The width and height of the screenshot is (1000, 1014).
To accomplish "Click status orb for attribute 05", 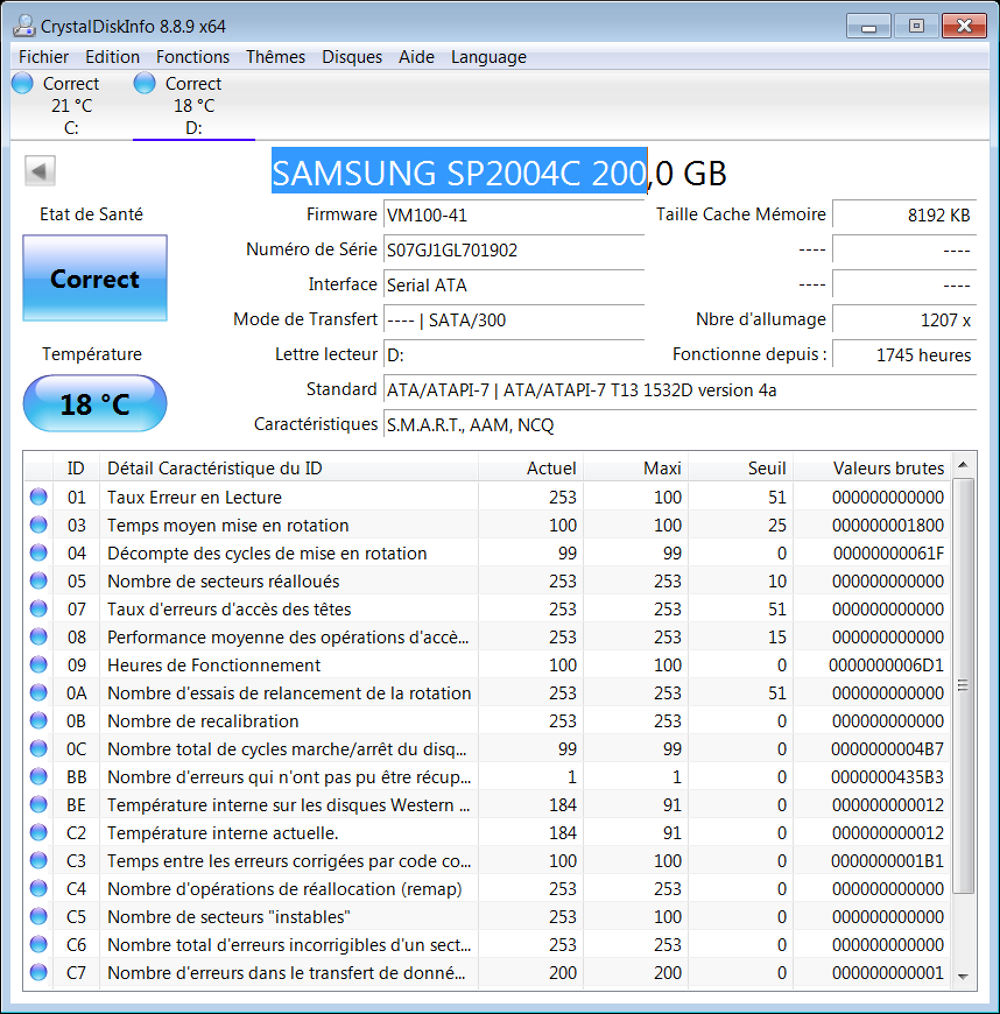I will pos(39,581).
